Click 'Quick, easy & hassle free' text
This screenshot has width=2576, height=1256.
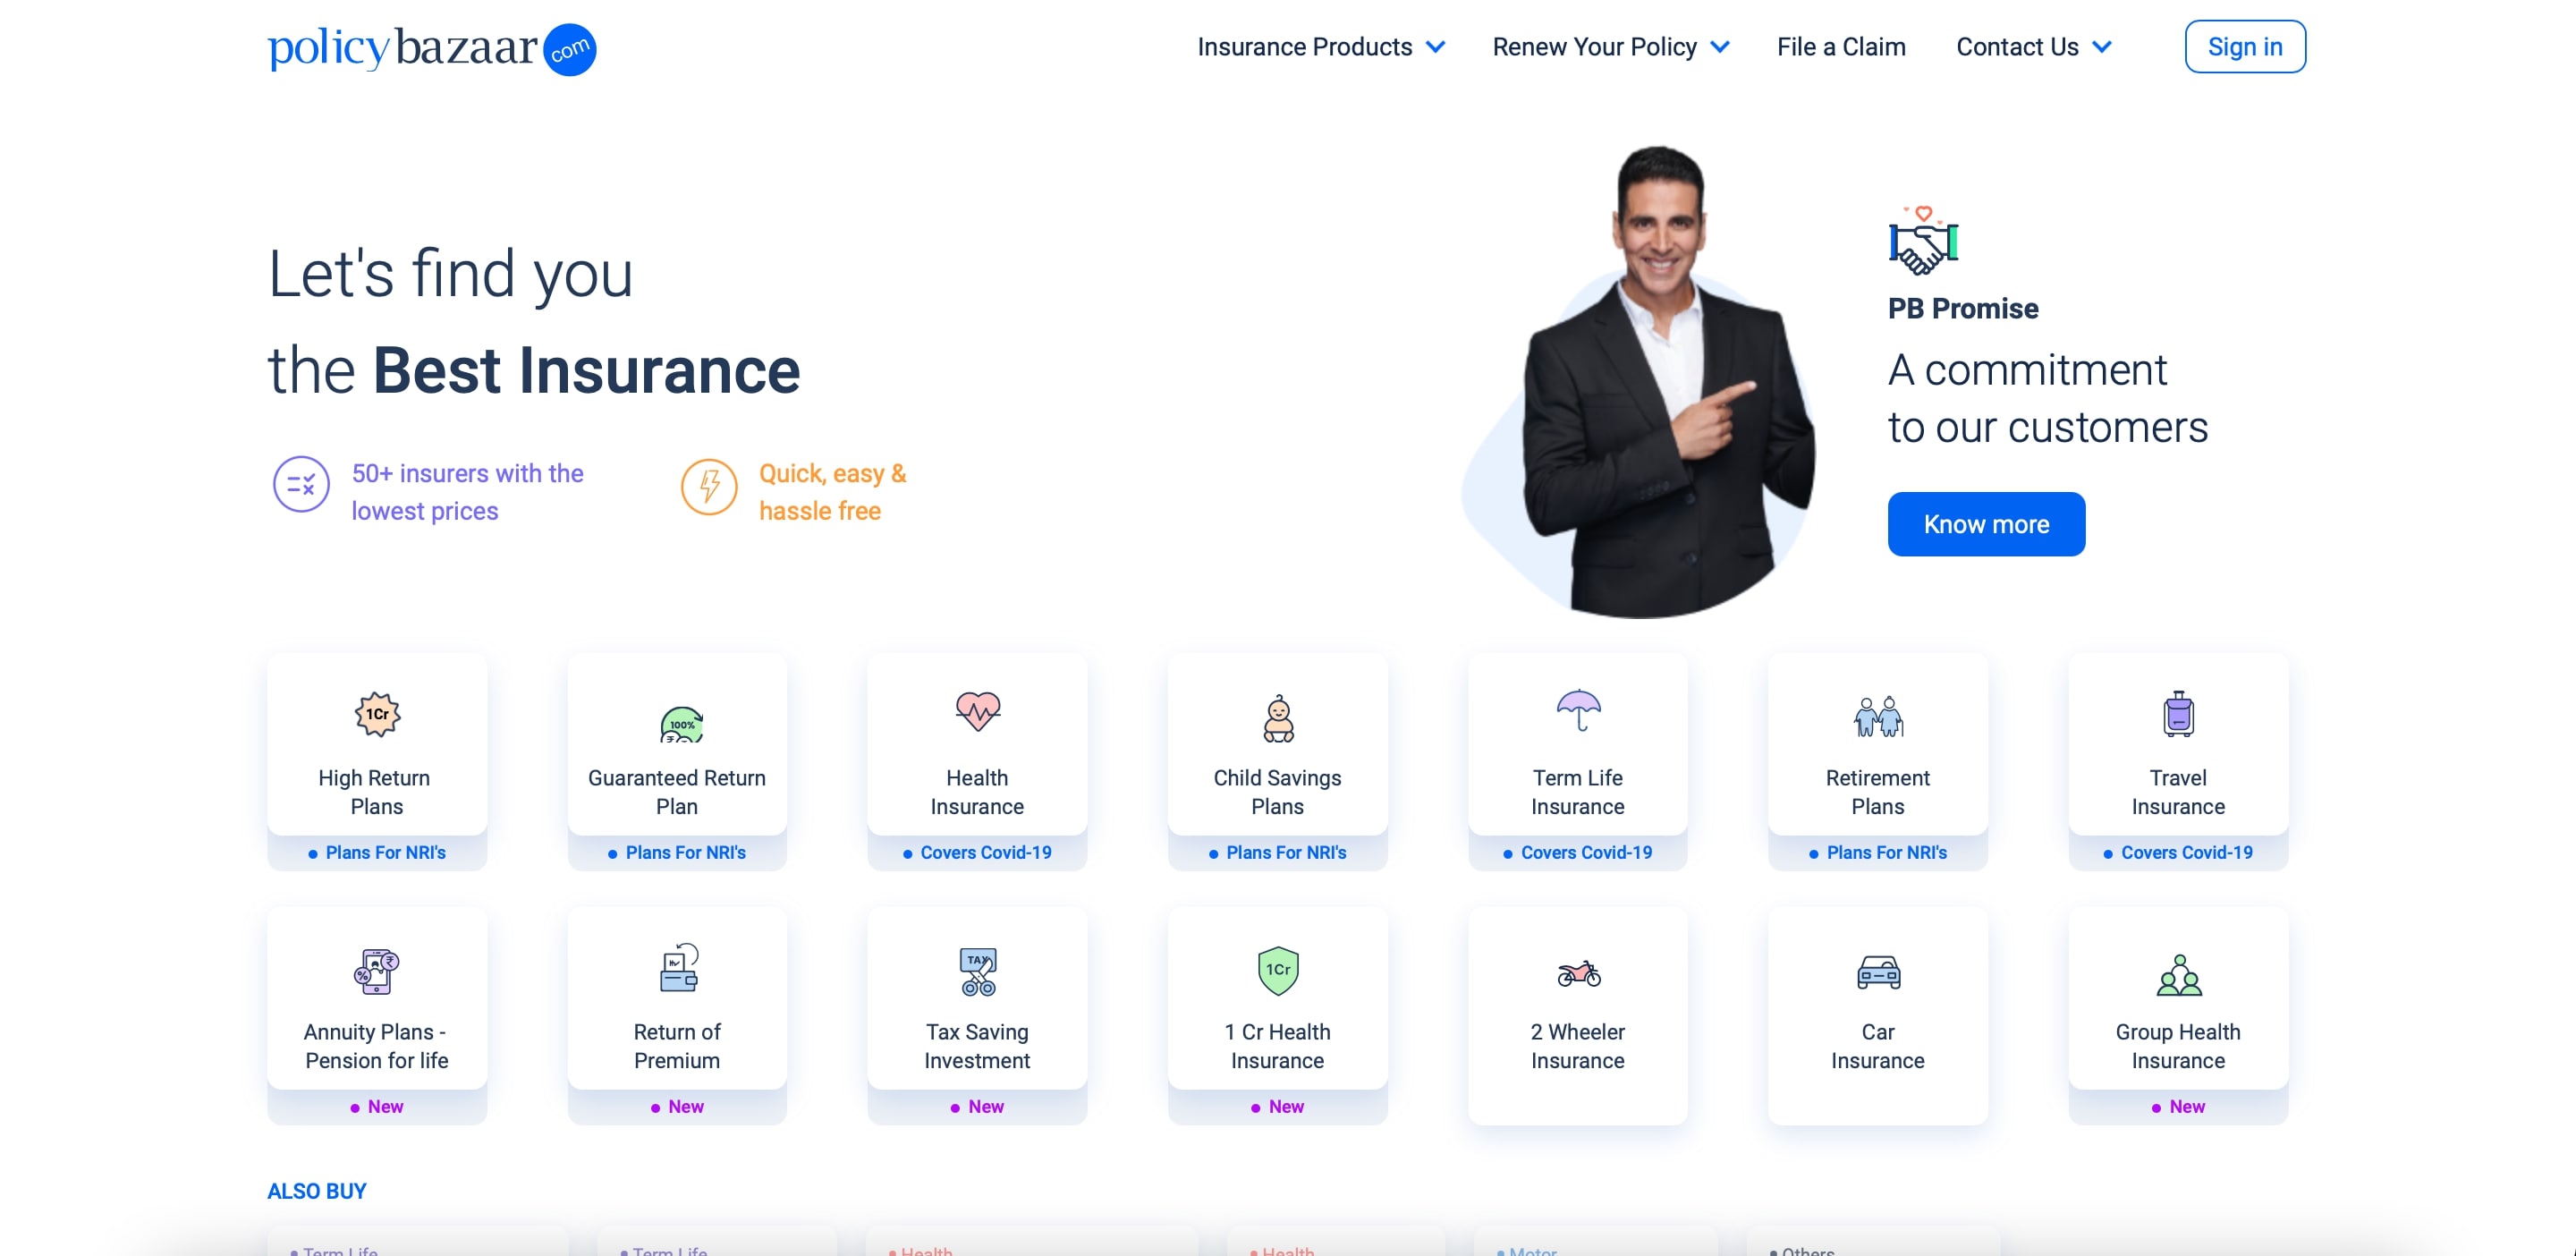coord(833,492)
